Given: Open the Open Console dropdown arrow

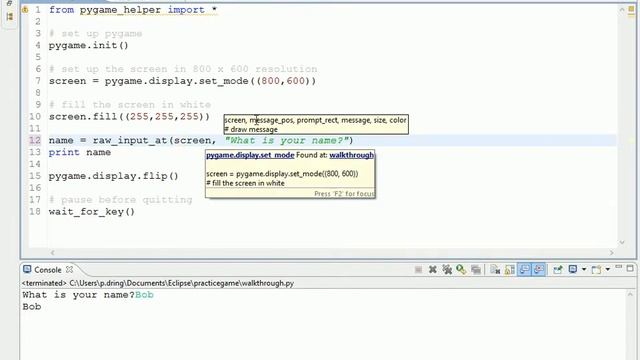Looking at the screenshot, I should pos(608,270).
